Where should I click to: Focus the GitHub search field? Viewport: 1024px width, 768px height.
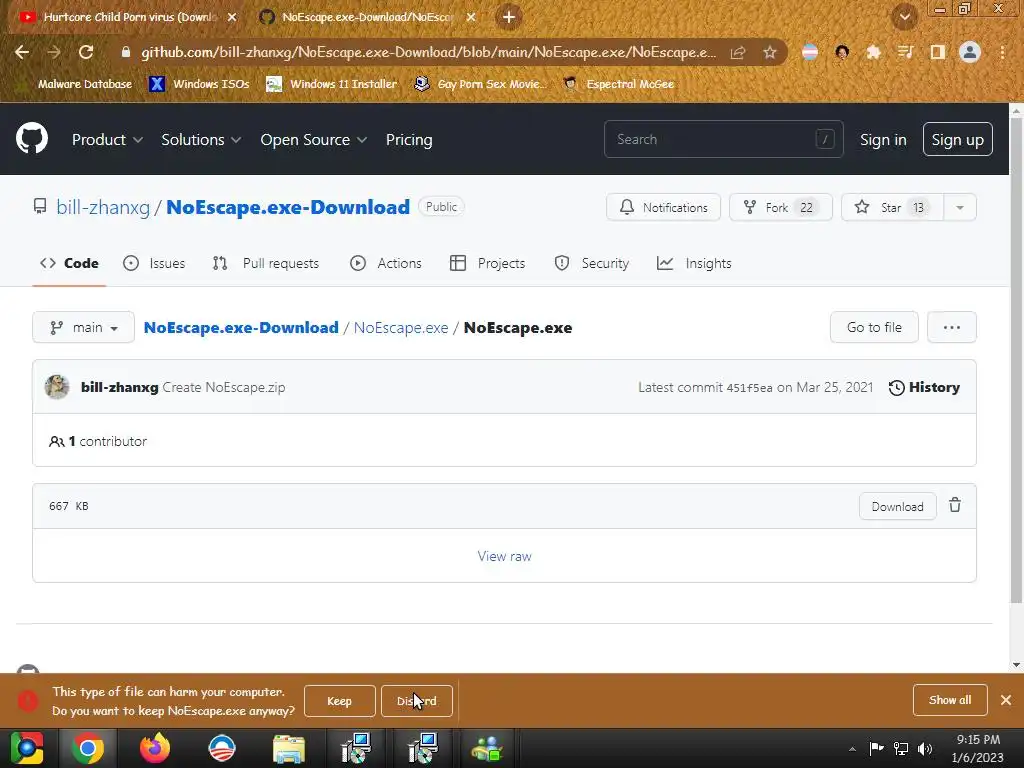point(724,139)
